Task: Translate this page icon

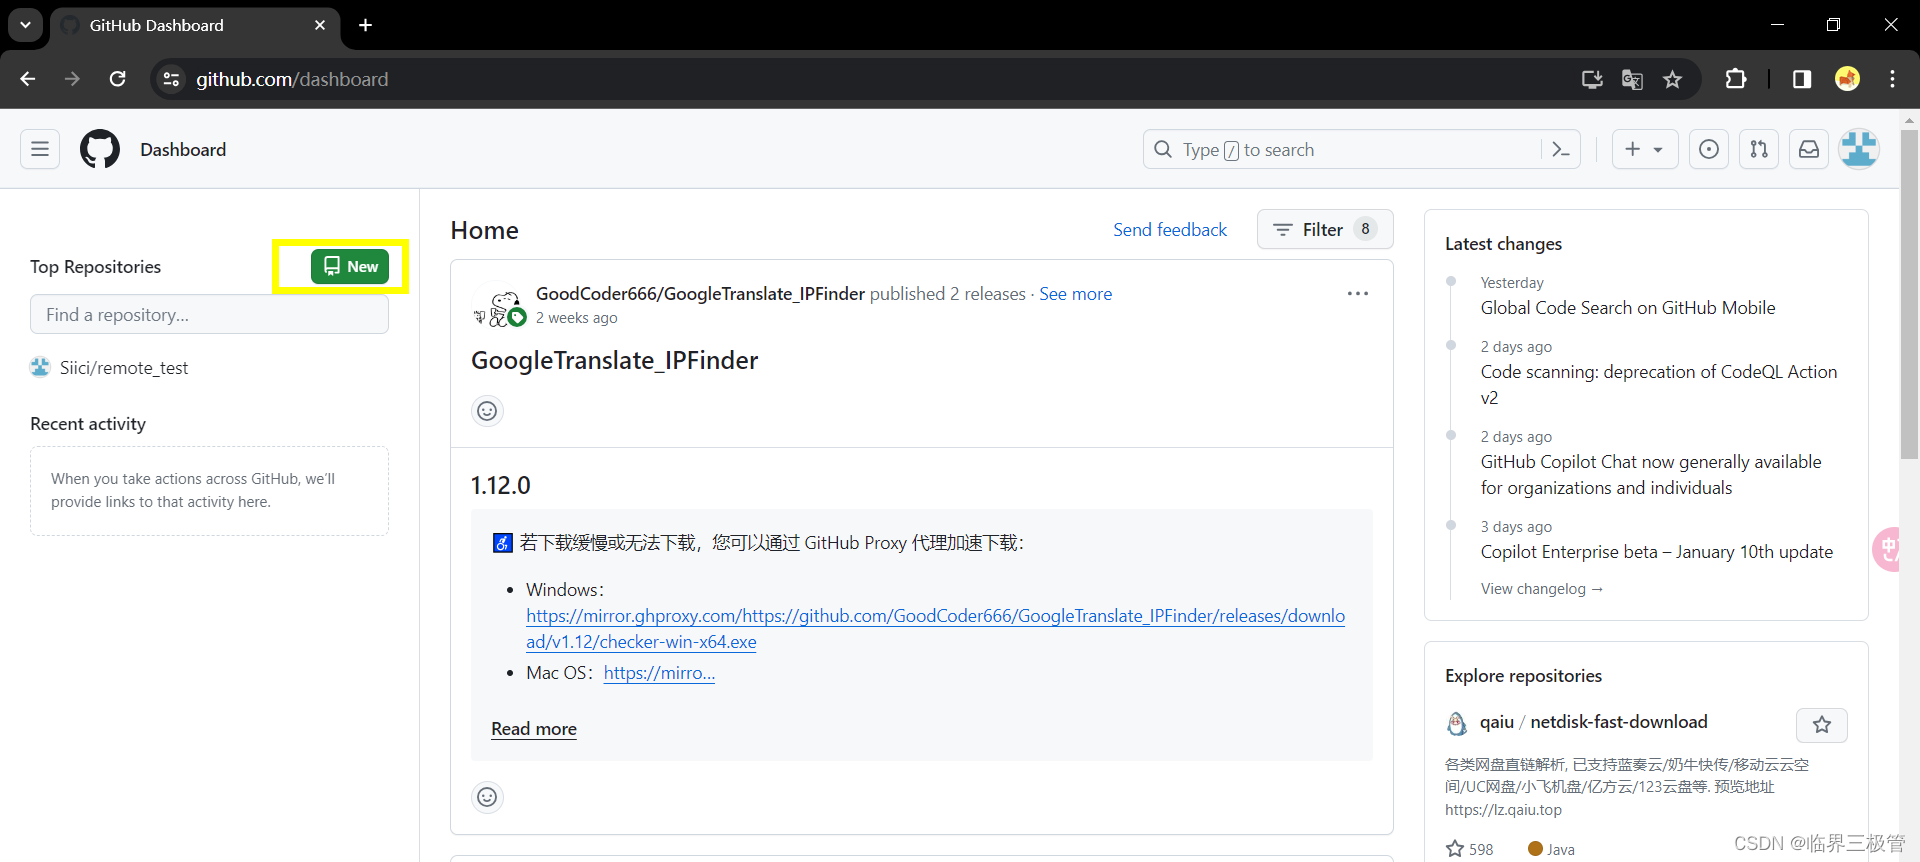Action: click(x=1632, y=79)
